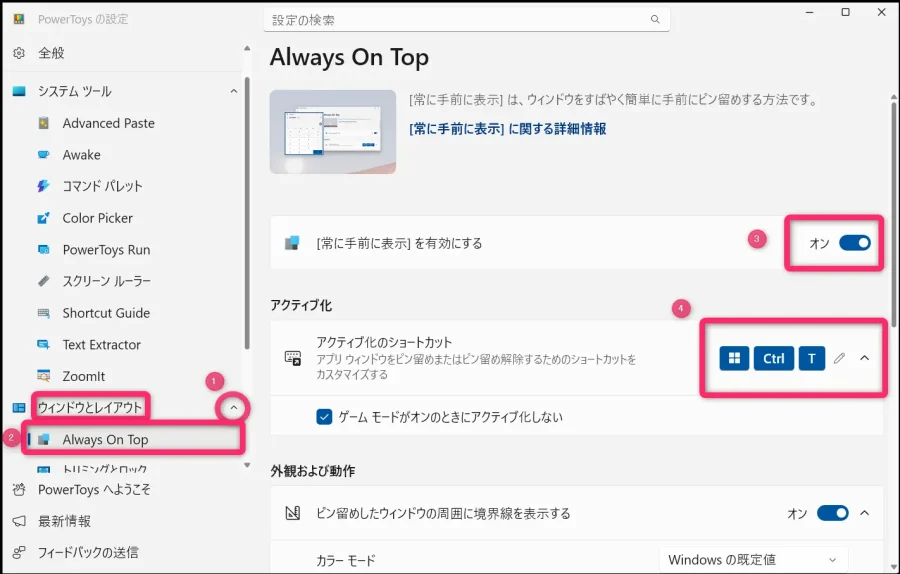Screen dimensions: 900x574
Task: Click the T key badge
Action: (812, 358)
